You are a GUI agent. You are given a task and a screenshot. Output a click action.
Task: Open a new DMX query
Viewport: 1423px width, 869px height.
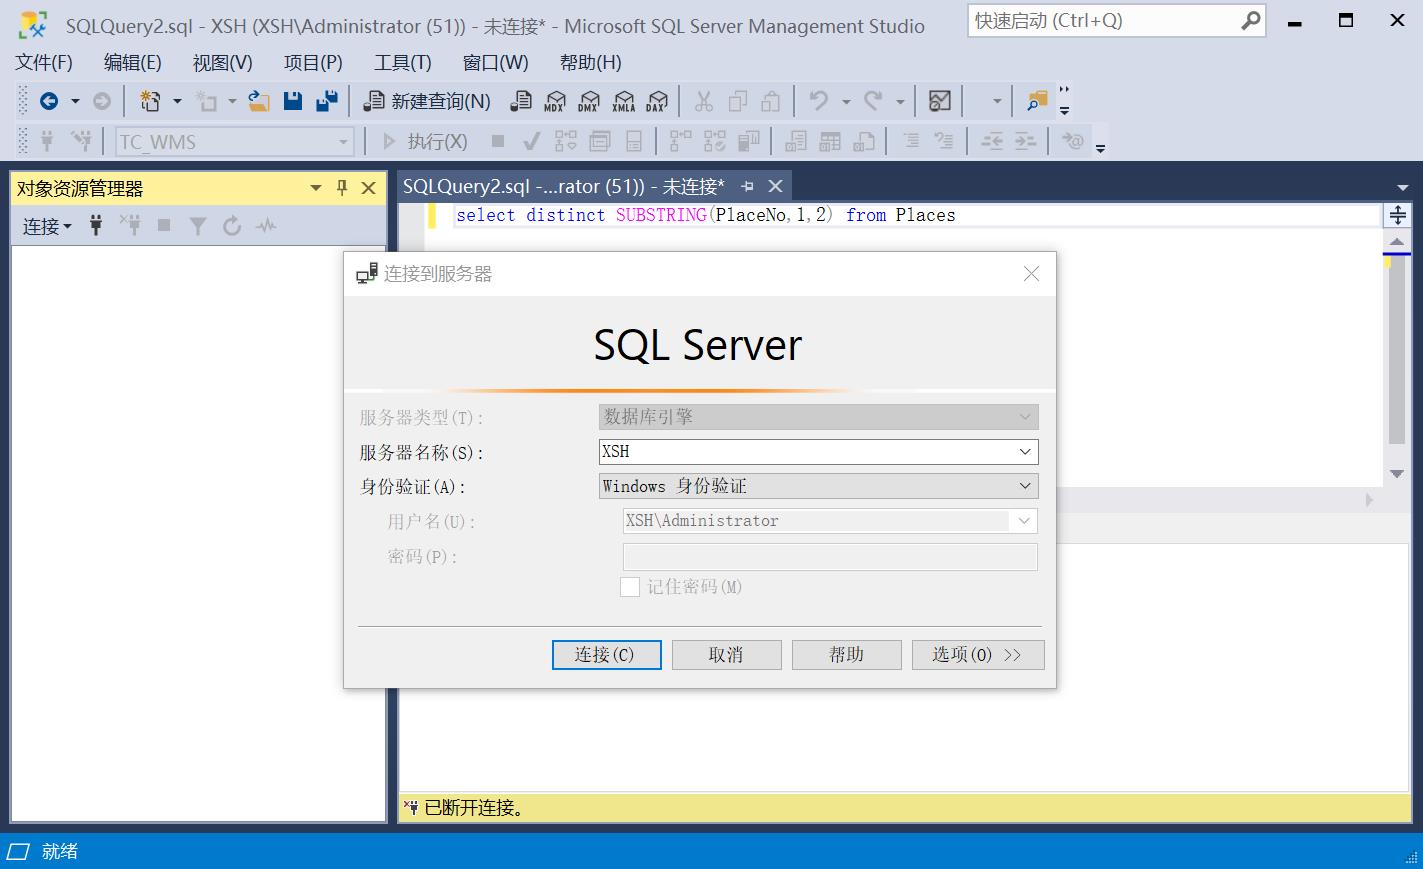(589, 101)
